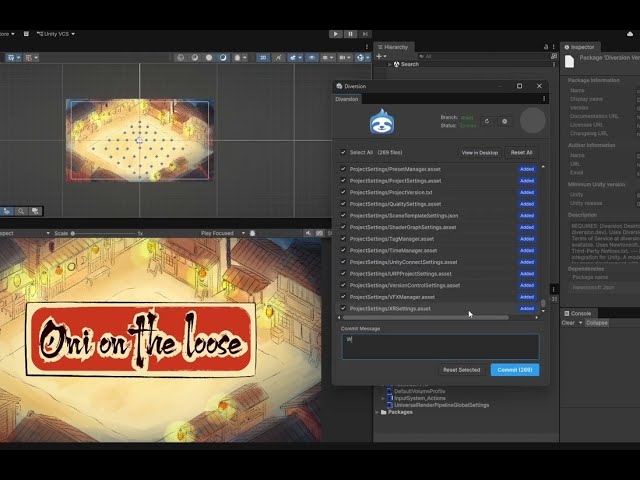
Task: Click the Pause button in Unity toolbar
Action: point(350,34)
